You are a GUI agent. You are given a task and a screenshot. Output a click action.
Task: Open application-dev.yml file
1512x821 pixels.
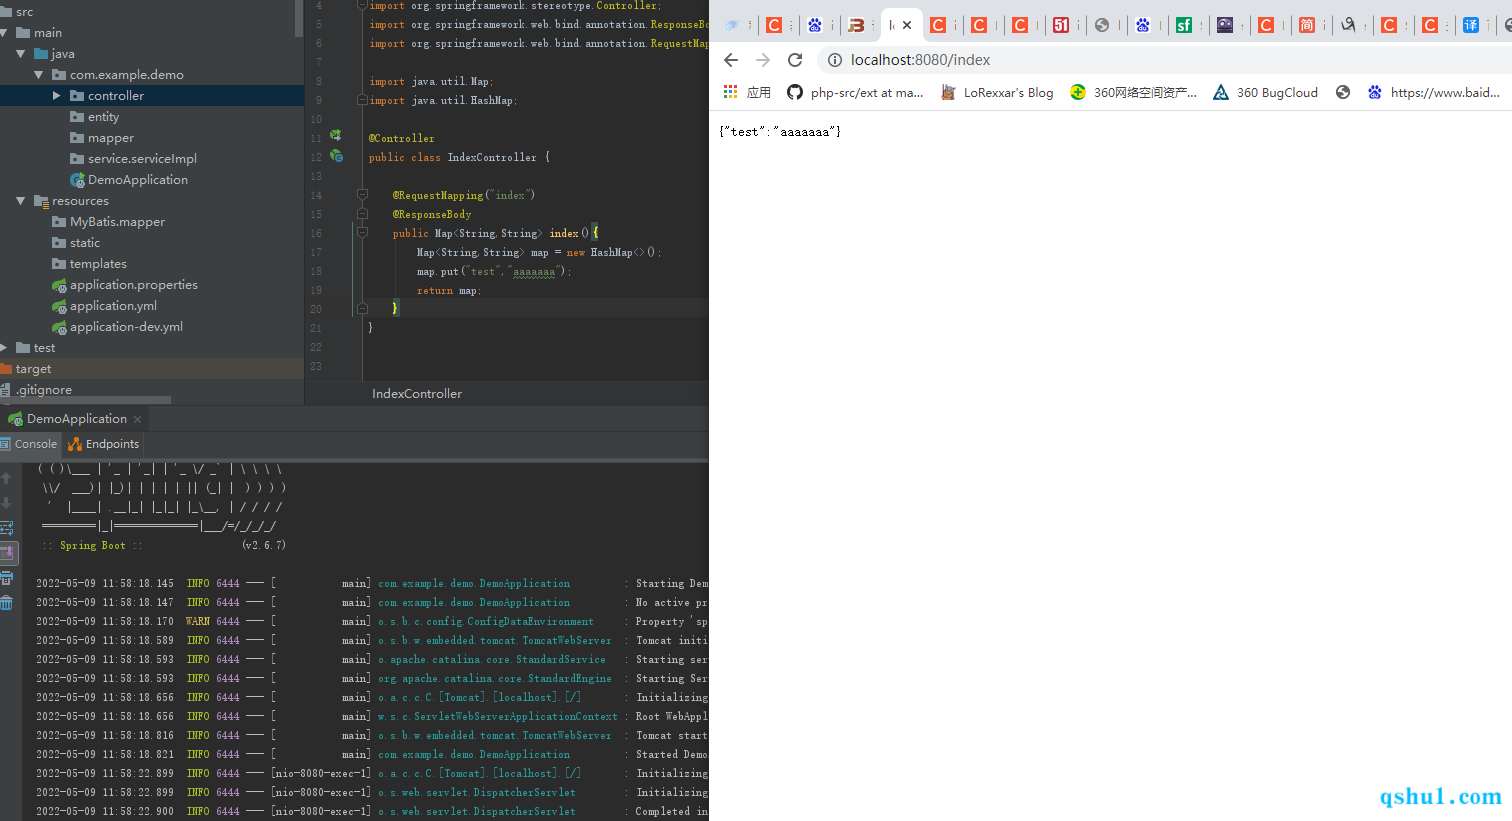[118, 327]
